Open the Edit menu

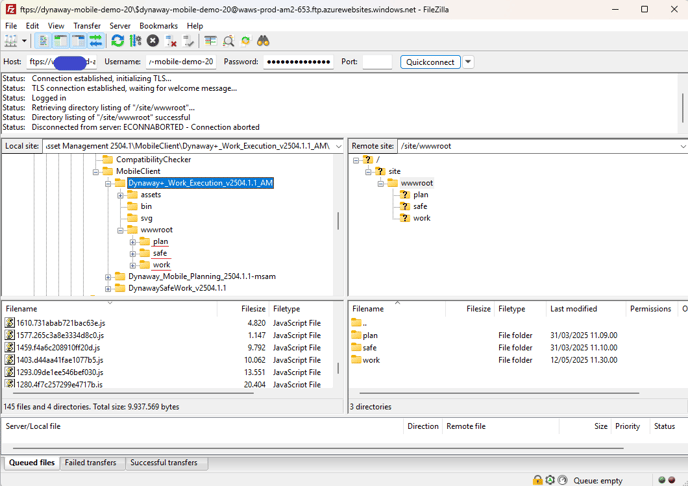click(32, 26)
